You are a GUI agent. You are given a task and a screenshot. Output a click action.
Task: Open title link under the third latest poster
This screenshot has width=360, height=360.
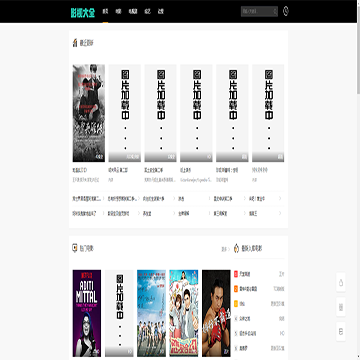pos(154,170)
